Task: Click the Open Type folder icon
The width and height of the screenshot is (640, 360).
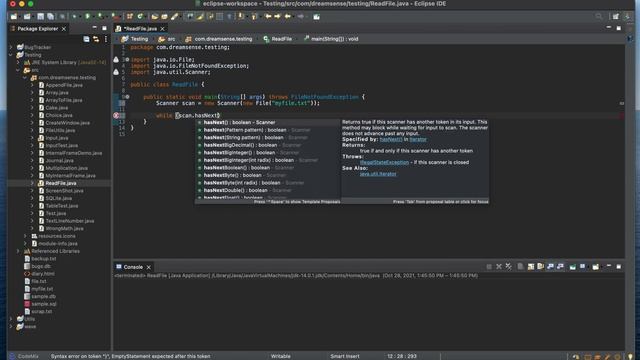Action: pos(155,16)
